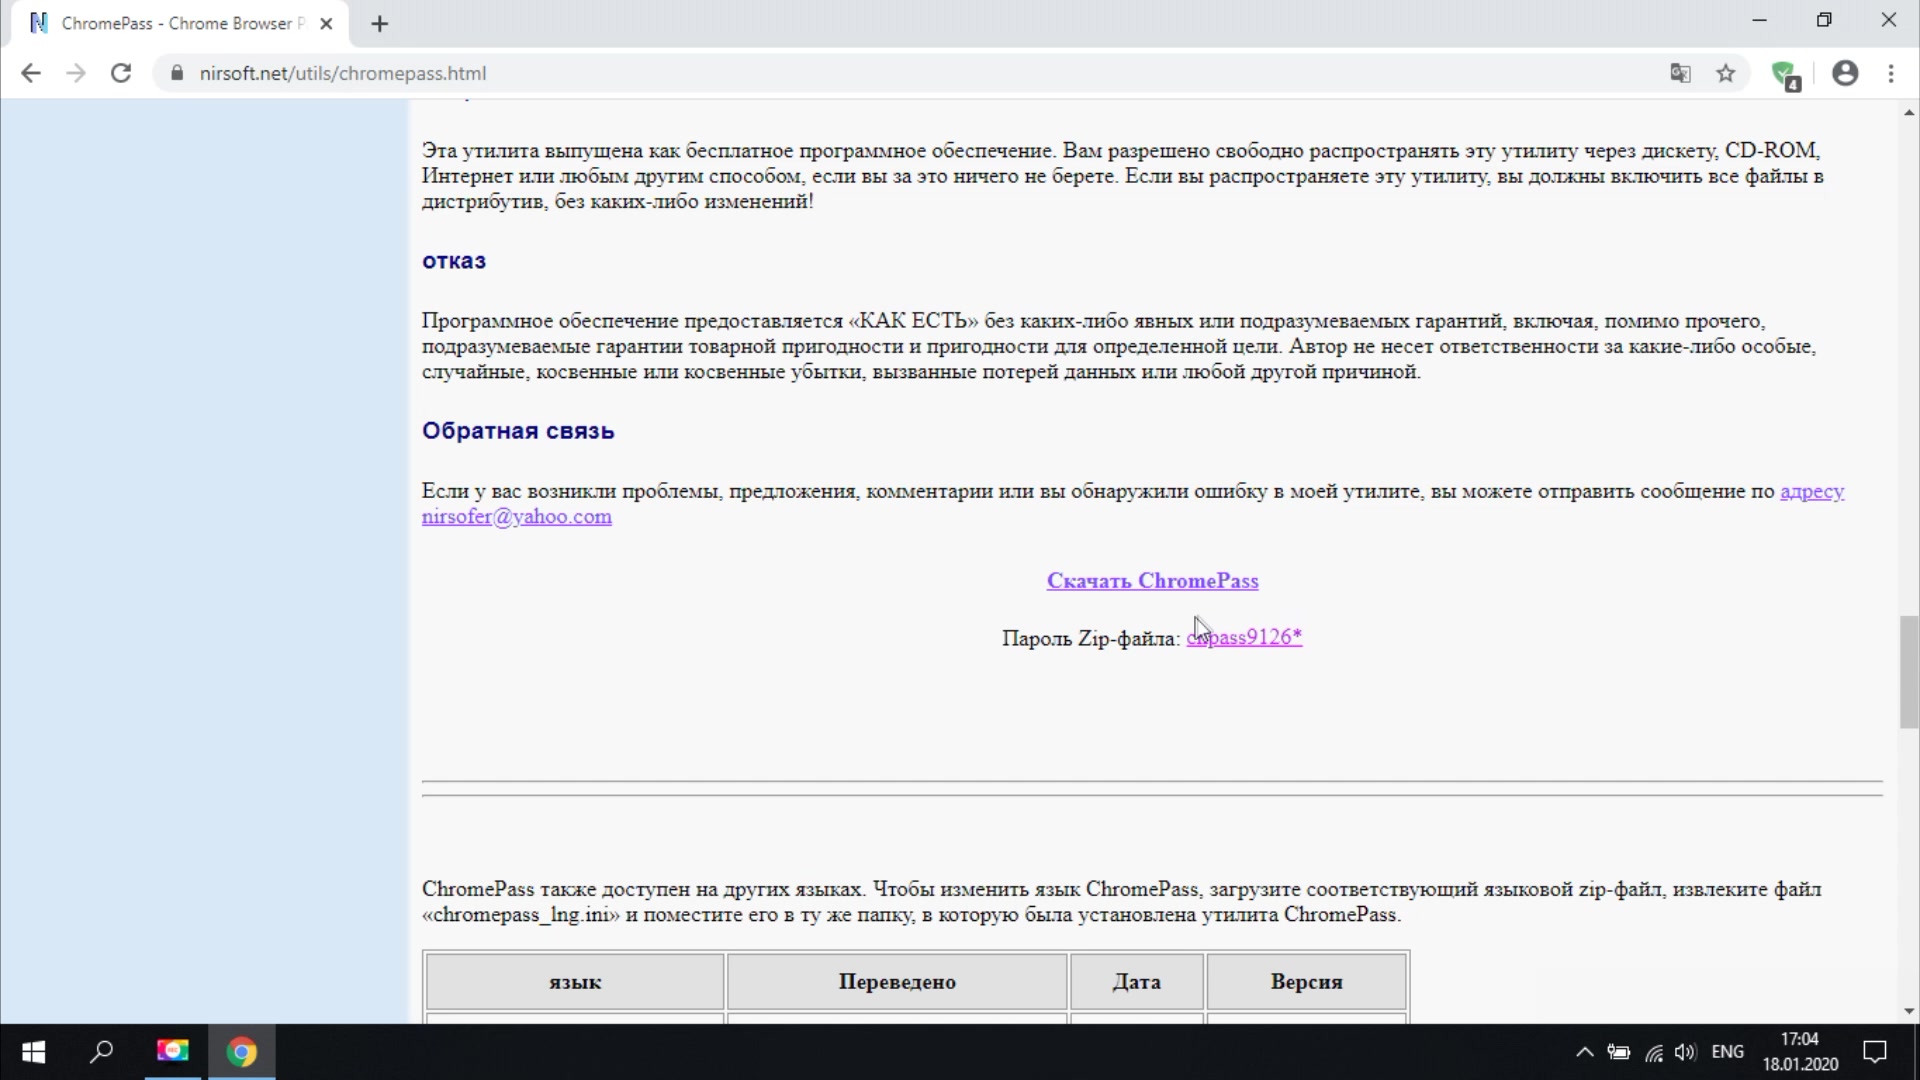
Task: Switch the ENG input language
Action: click(1727, 1052)
